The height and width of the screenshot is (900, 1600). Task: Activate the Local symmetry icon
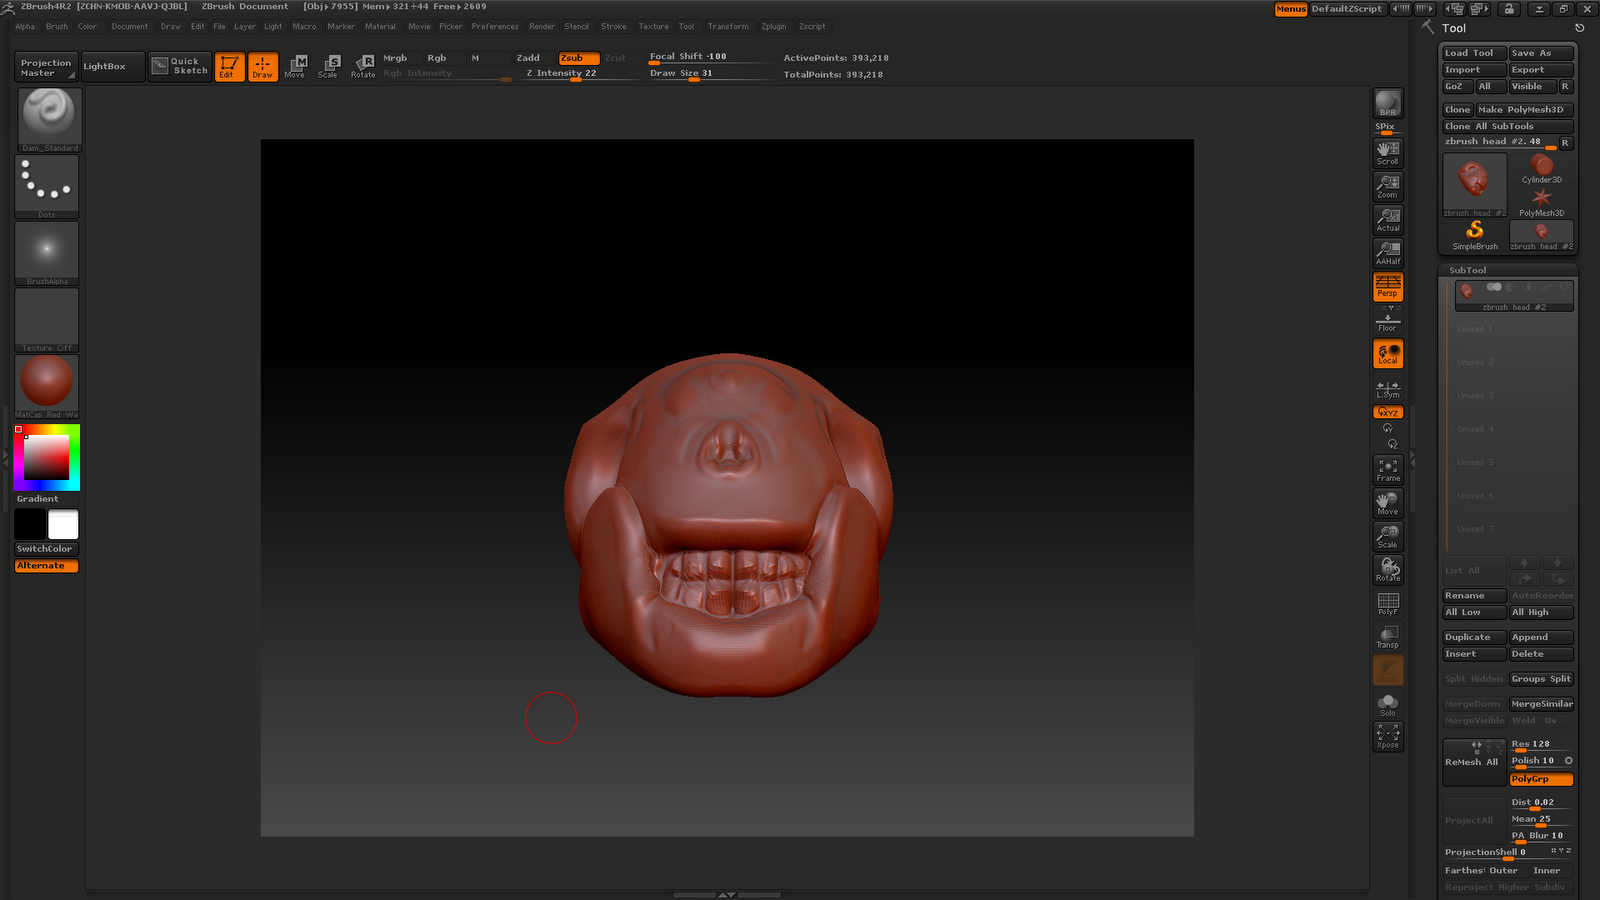(1387, 353)
